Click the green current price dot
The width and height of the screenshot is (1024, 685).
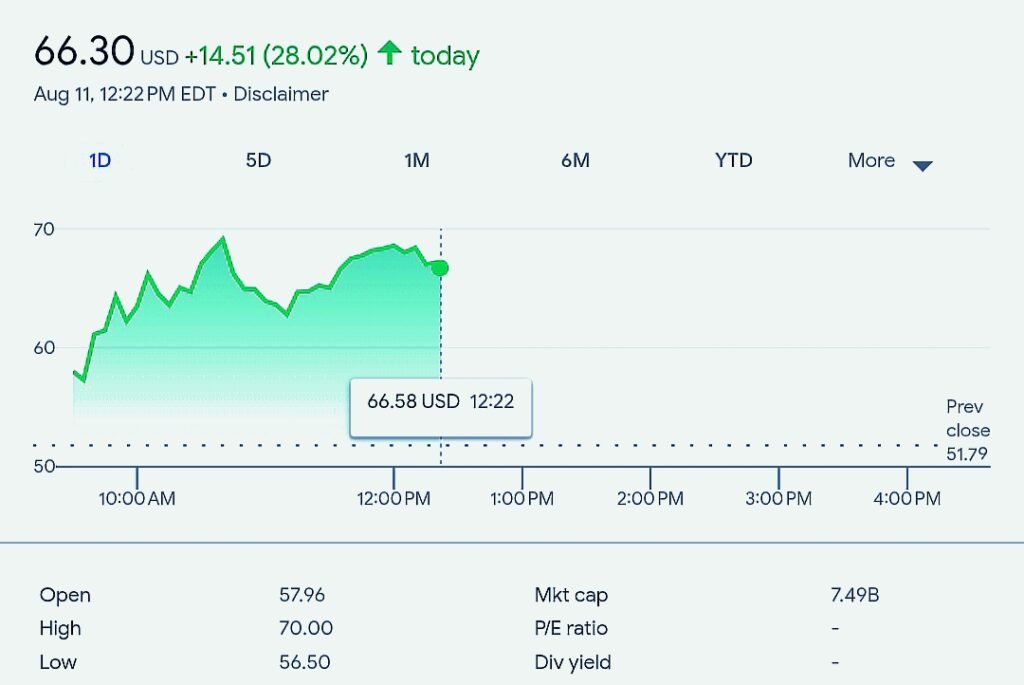coord(441,268)
